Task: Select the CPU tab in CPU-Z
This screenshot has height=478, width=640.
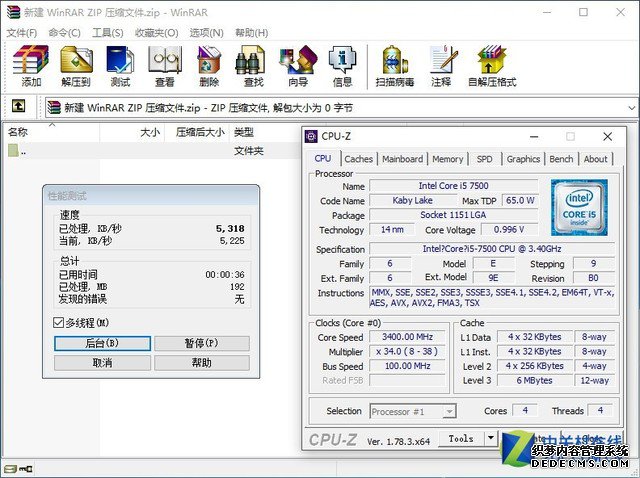Action: tap(323, 158)
